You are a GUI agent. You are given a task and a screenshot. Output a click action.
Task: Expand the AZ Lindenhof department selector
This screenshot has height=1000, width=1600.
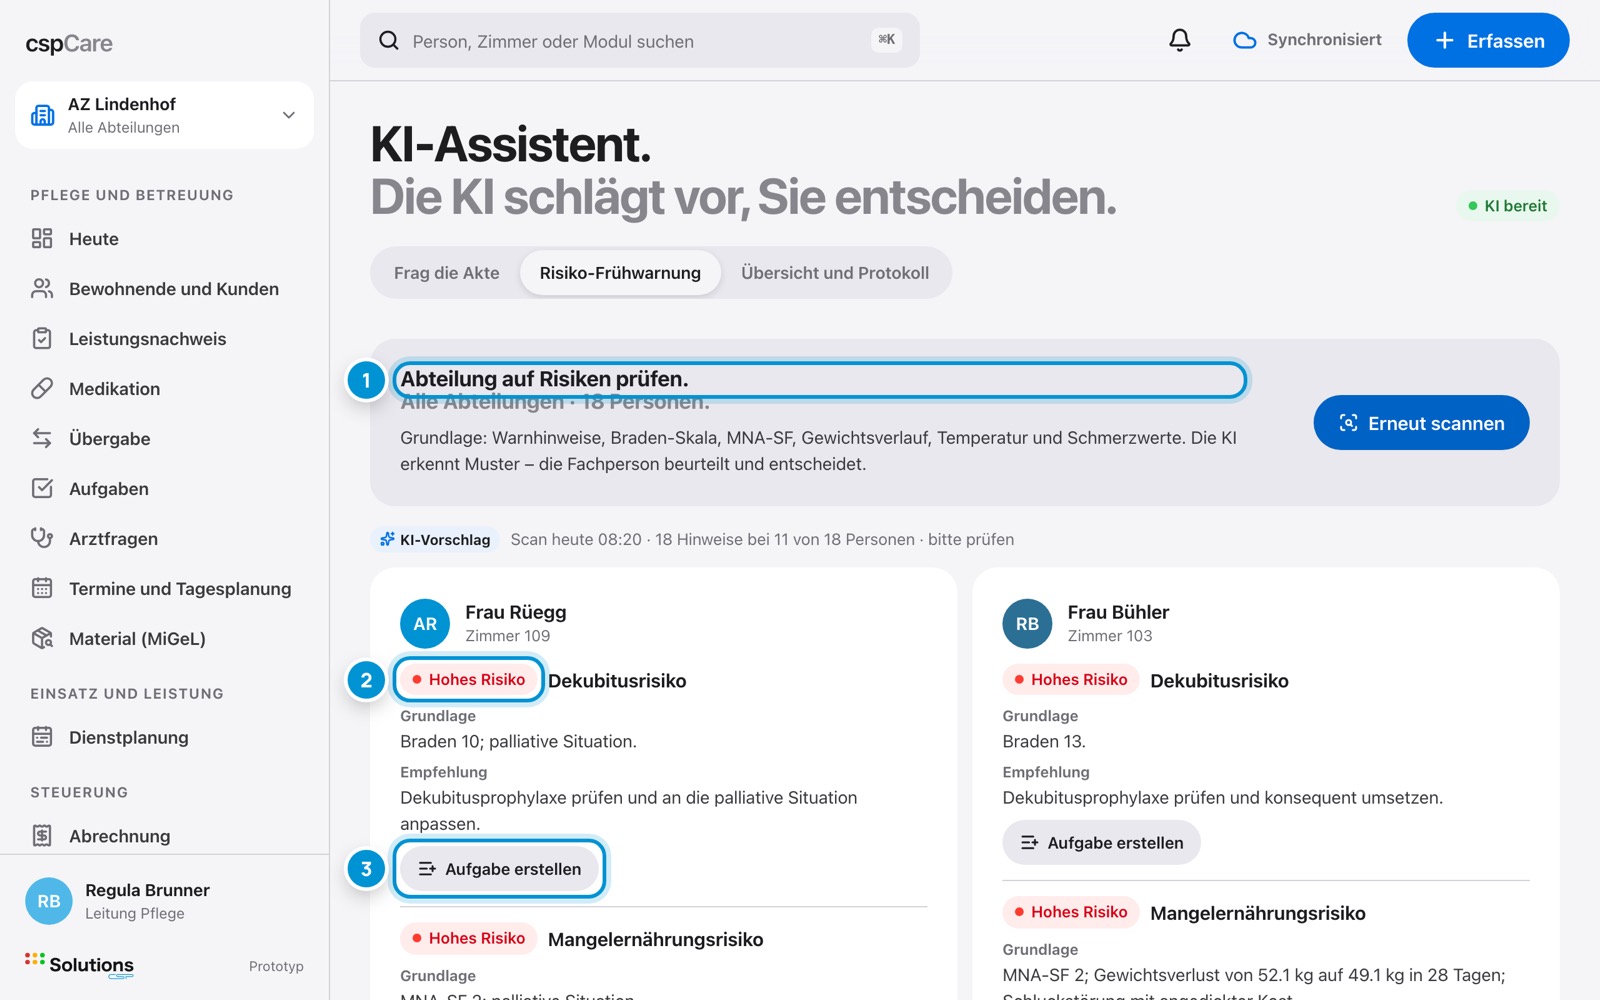point(164,115)
